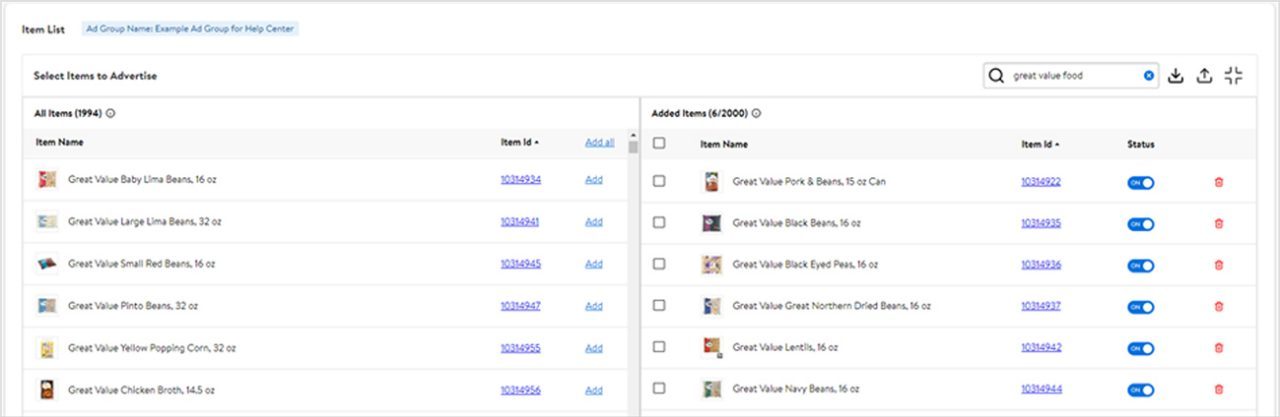Click the Add all link
The height and width of the screenshot is (417, 1280).
pos(599,143)
